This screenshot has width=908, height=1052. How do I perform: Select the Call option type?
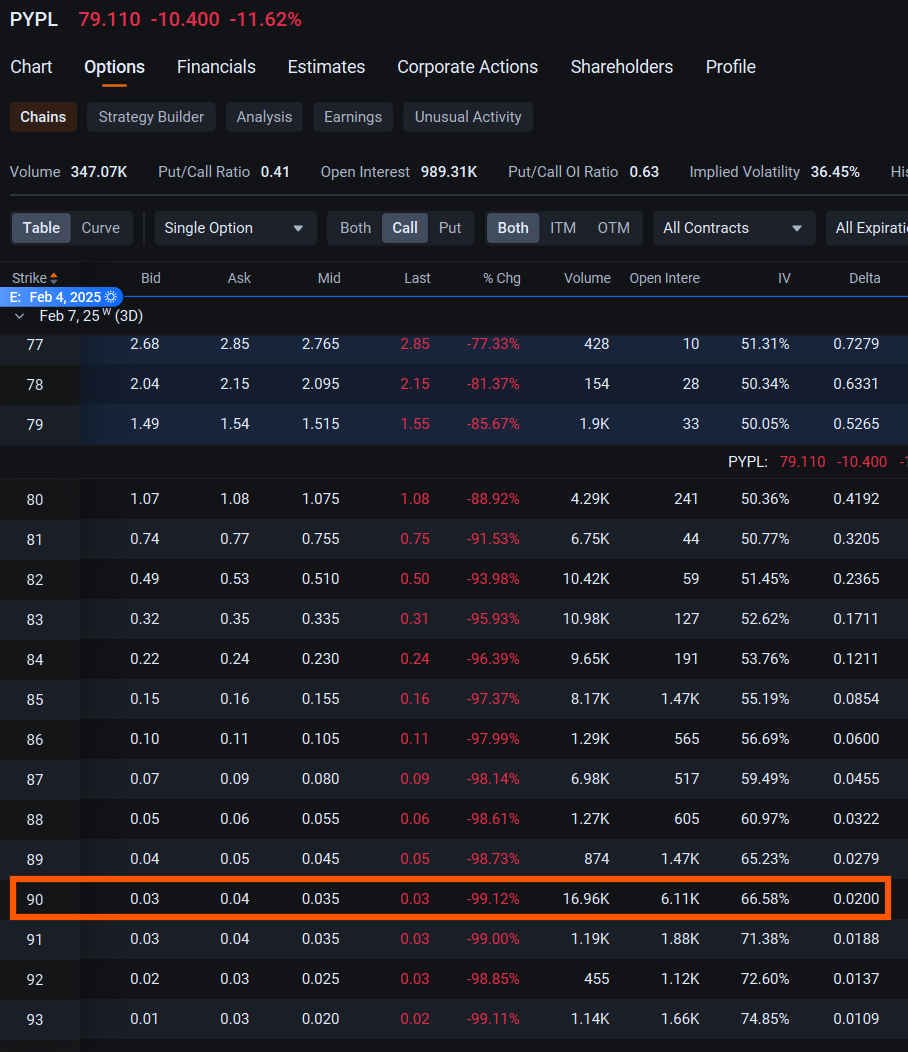click(405, 228)
